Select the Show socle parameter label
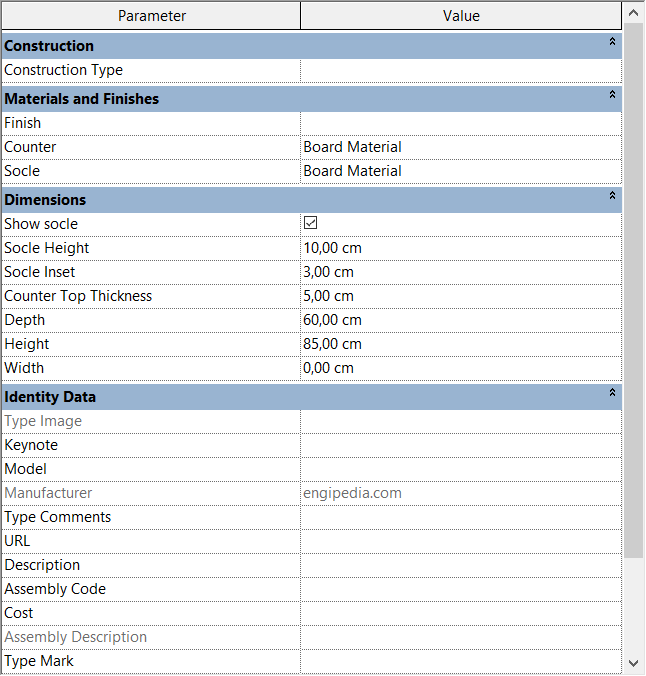The width and height of the screenshot is (646, 676). 41,224
